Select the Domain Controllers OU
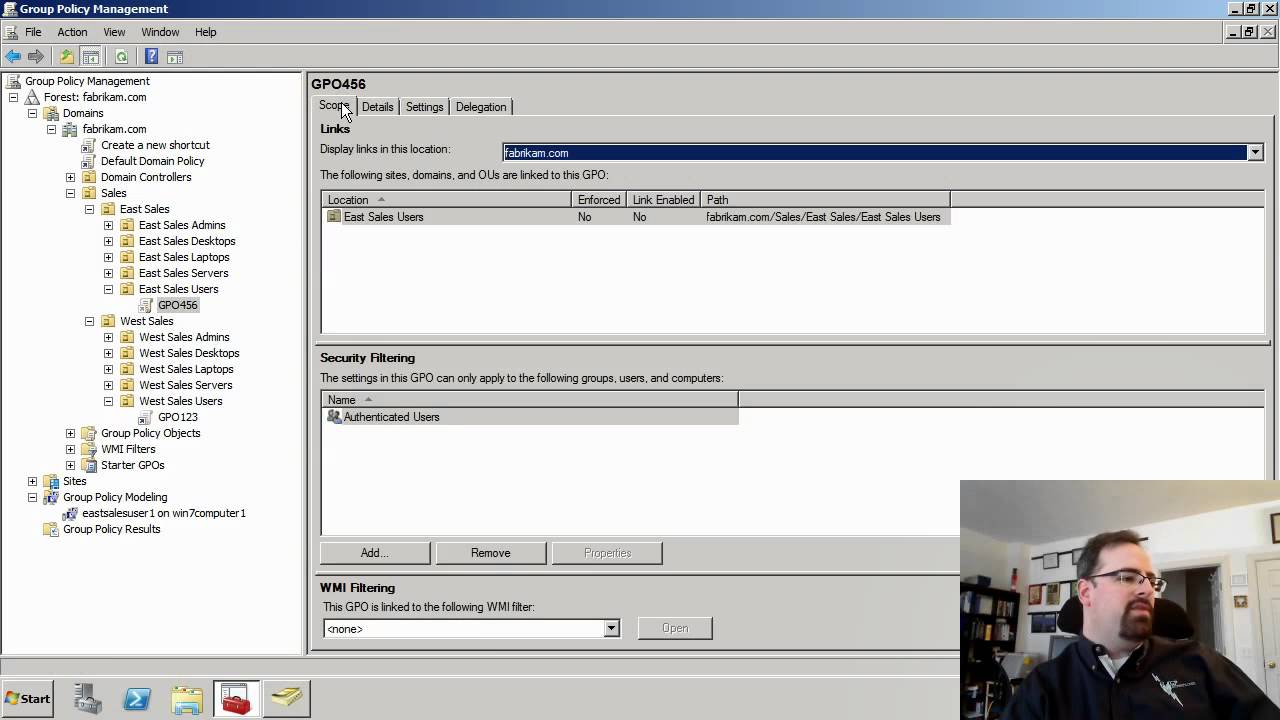The width and height of the screenshot is (1280, 720). [146, 177]
